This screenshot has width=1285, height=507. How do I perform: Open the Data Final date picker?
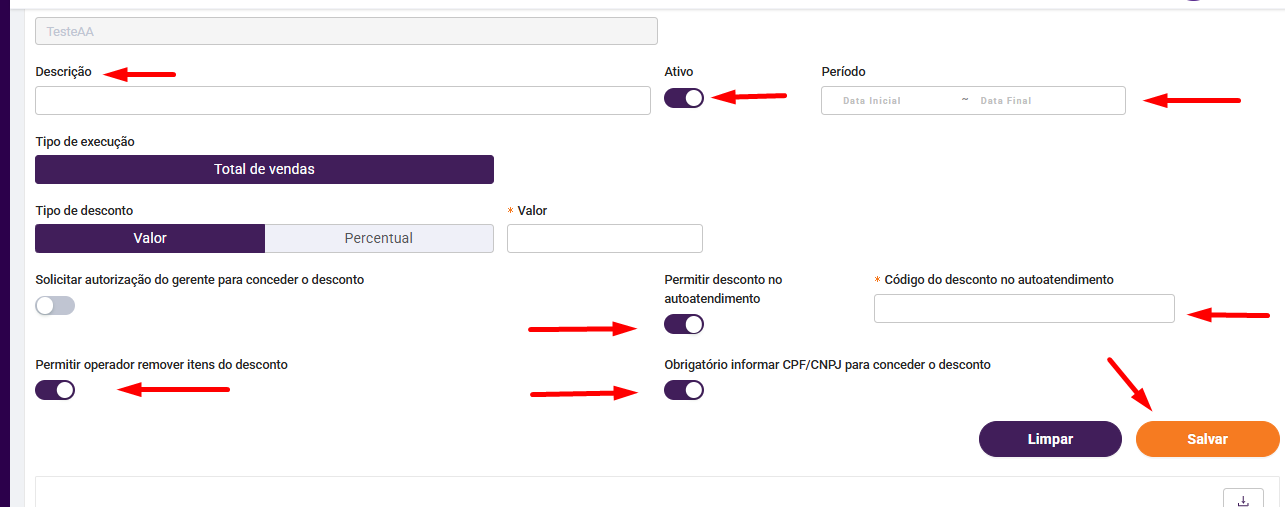(x=1006, y=101)
